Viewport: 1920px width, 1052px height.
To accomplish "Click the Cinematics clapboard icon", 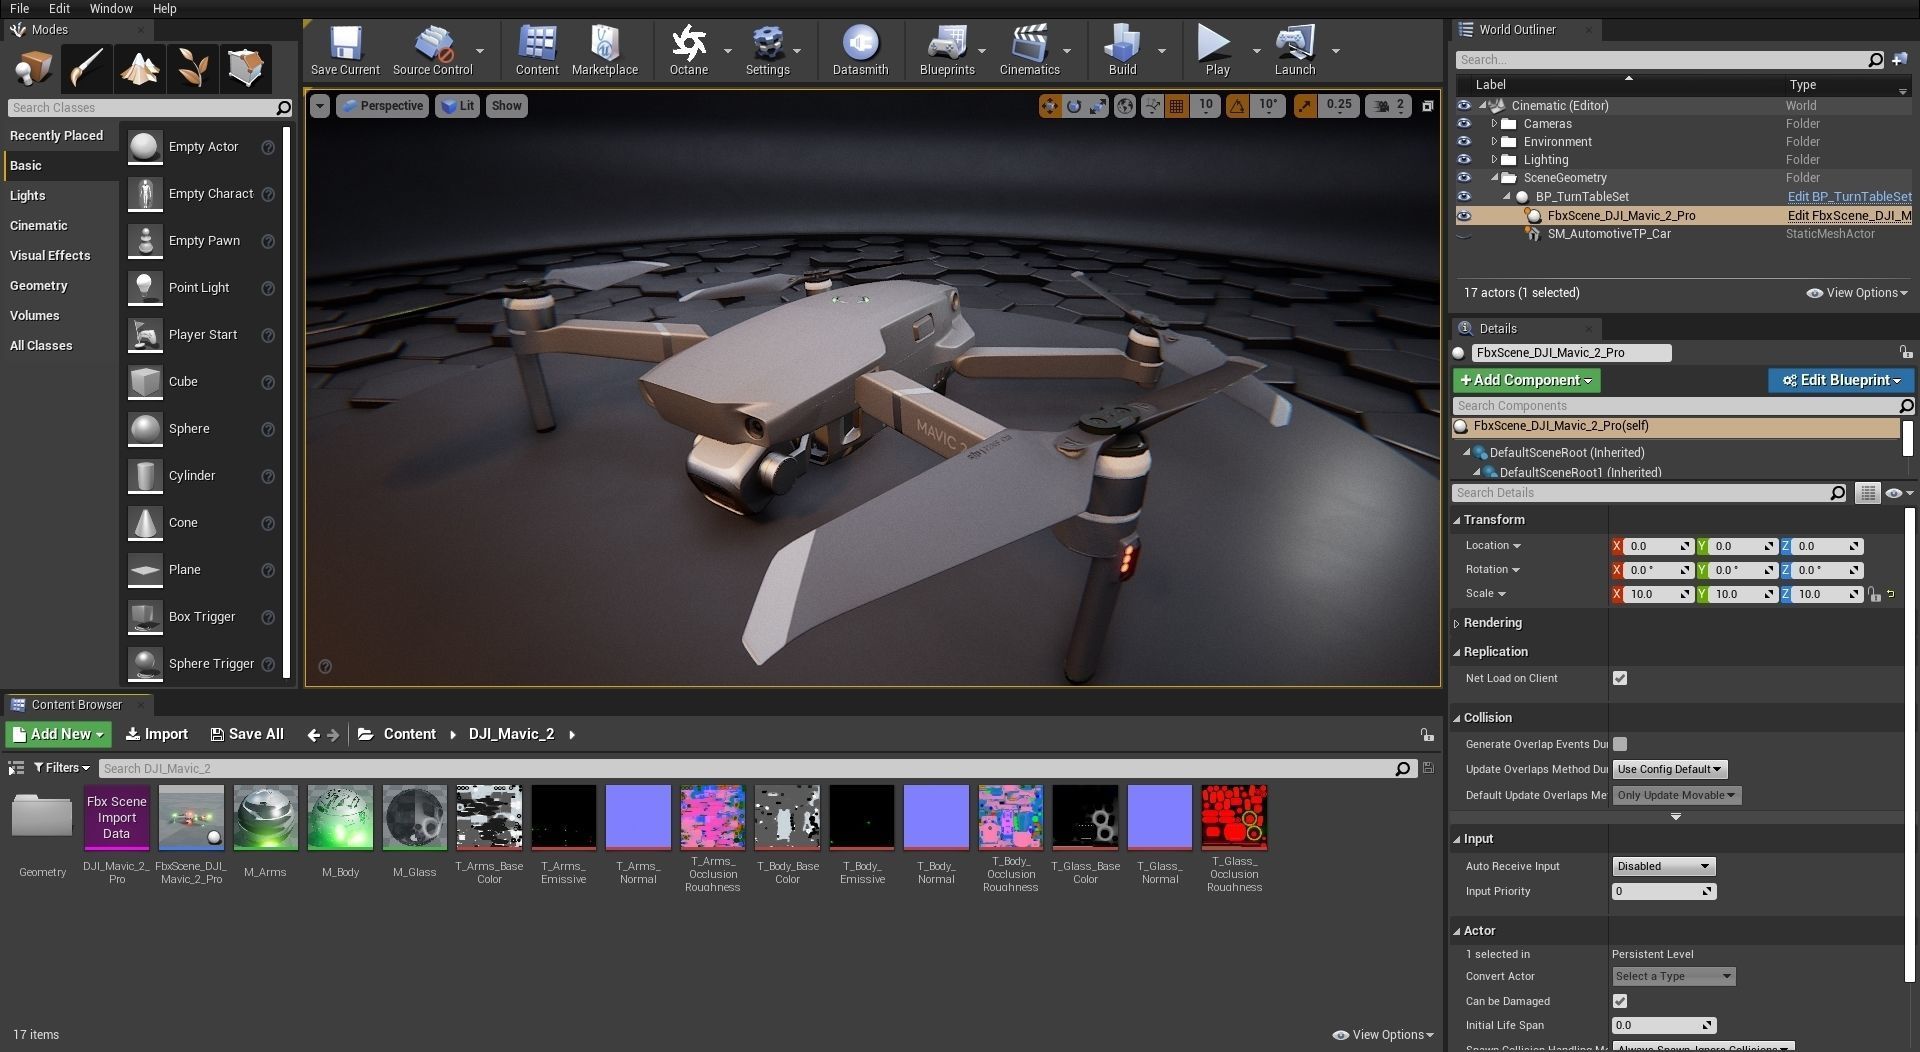I will point(1030,50).
